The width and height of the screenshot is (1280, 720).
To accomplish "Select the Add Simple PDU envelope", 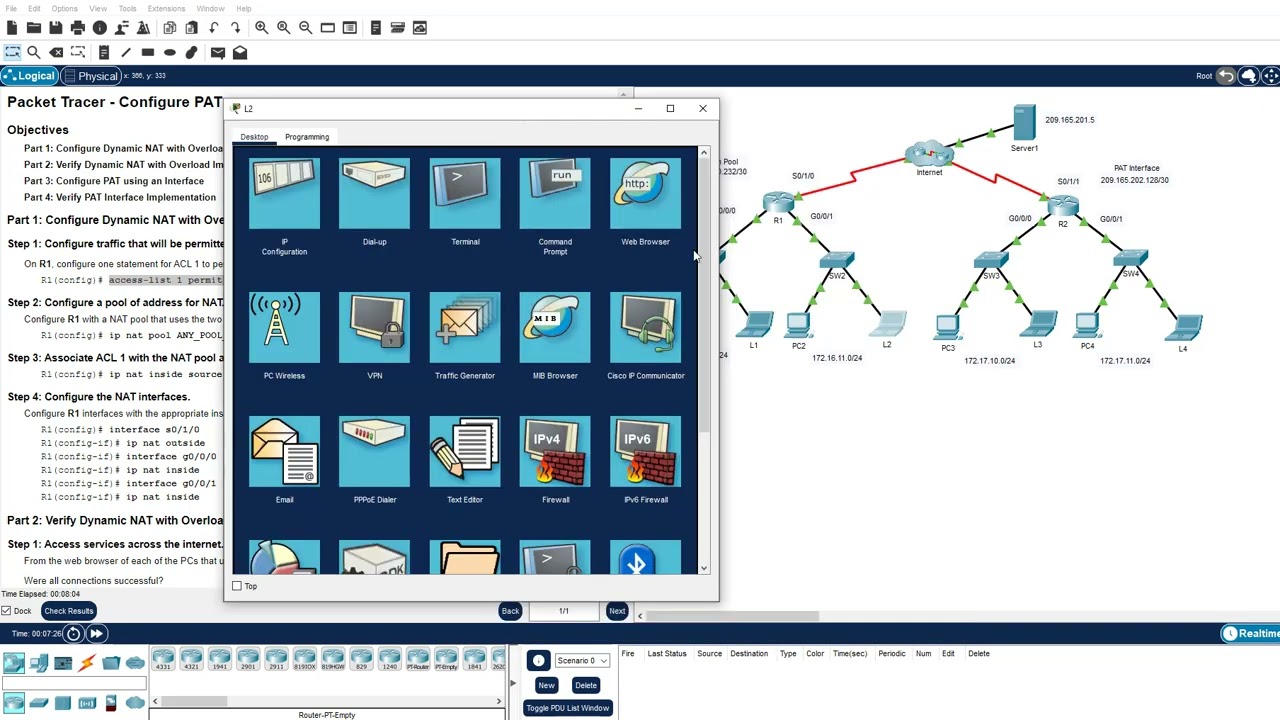I will (x=218, y=52).
